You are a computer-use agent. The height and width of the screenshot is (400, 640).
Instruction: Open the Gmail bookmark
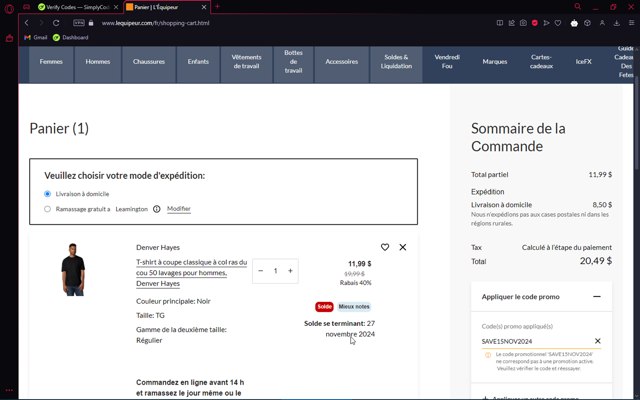pyautogui.click(x=36, y=37)
